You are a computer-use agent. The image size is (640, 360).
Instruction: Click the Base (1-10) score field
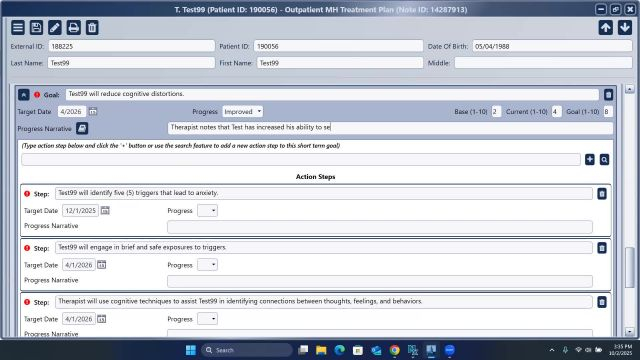click(x=496, y=111)
